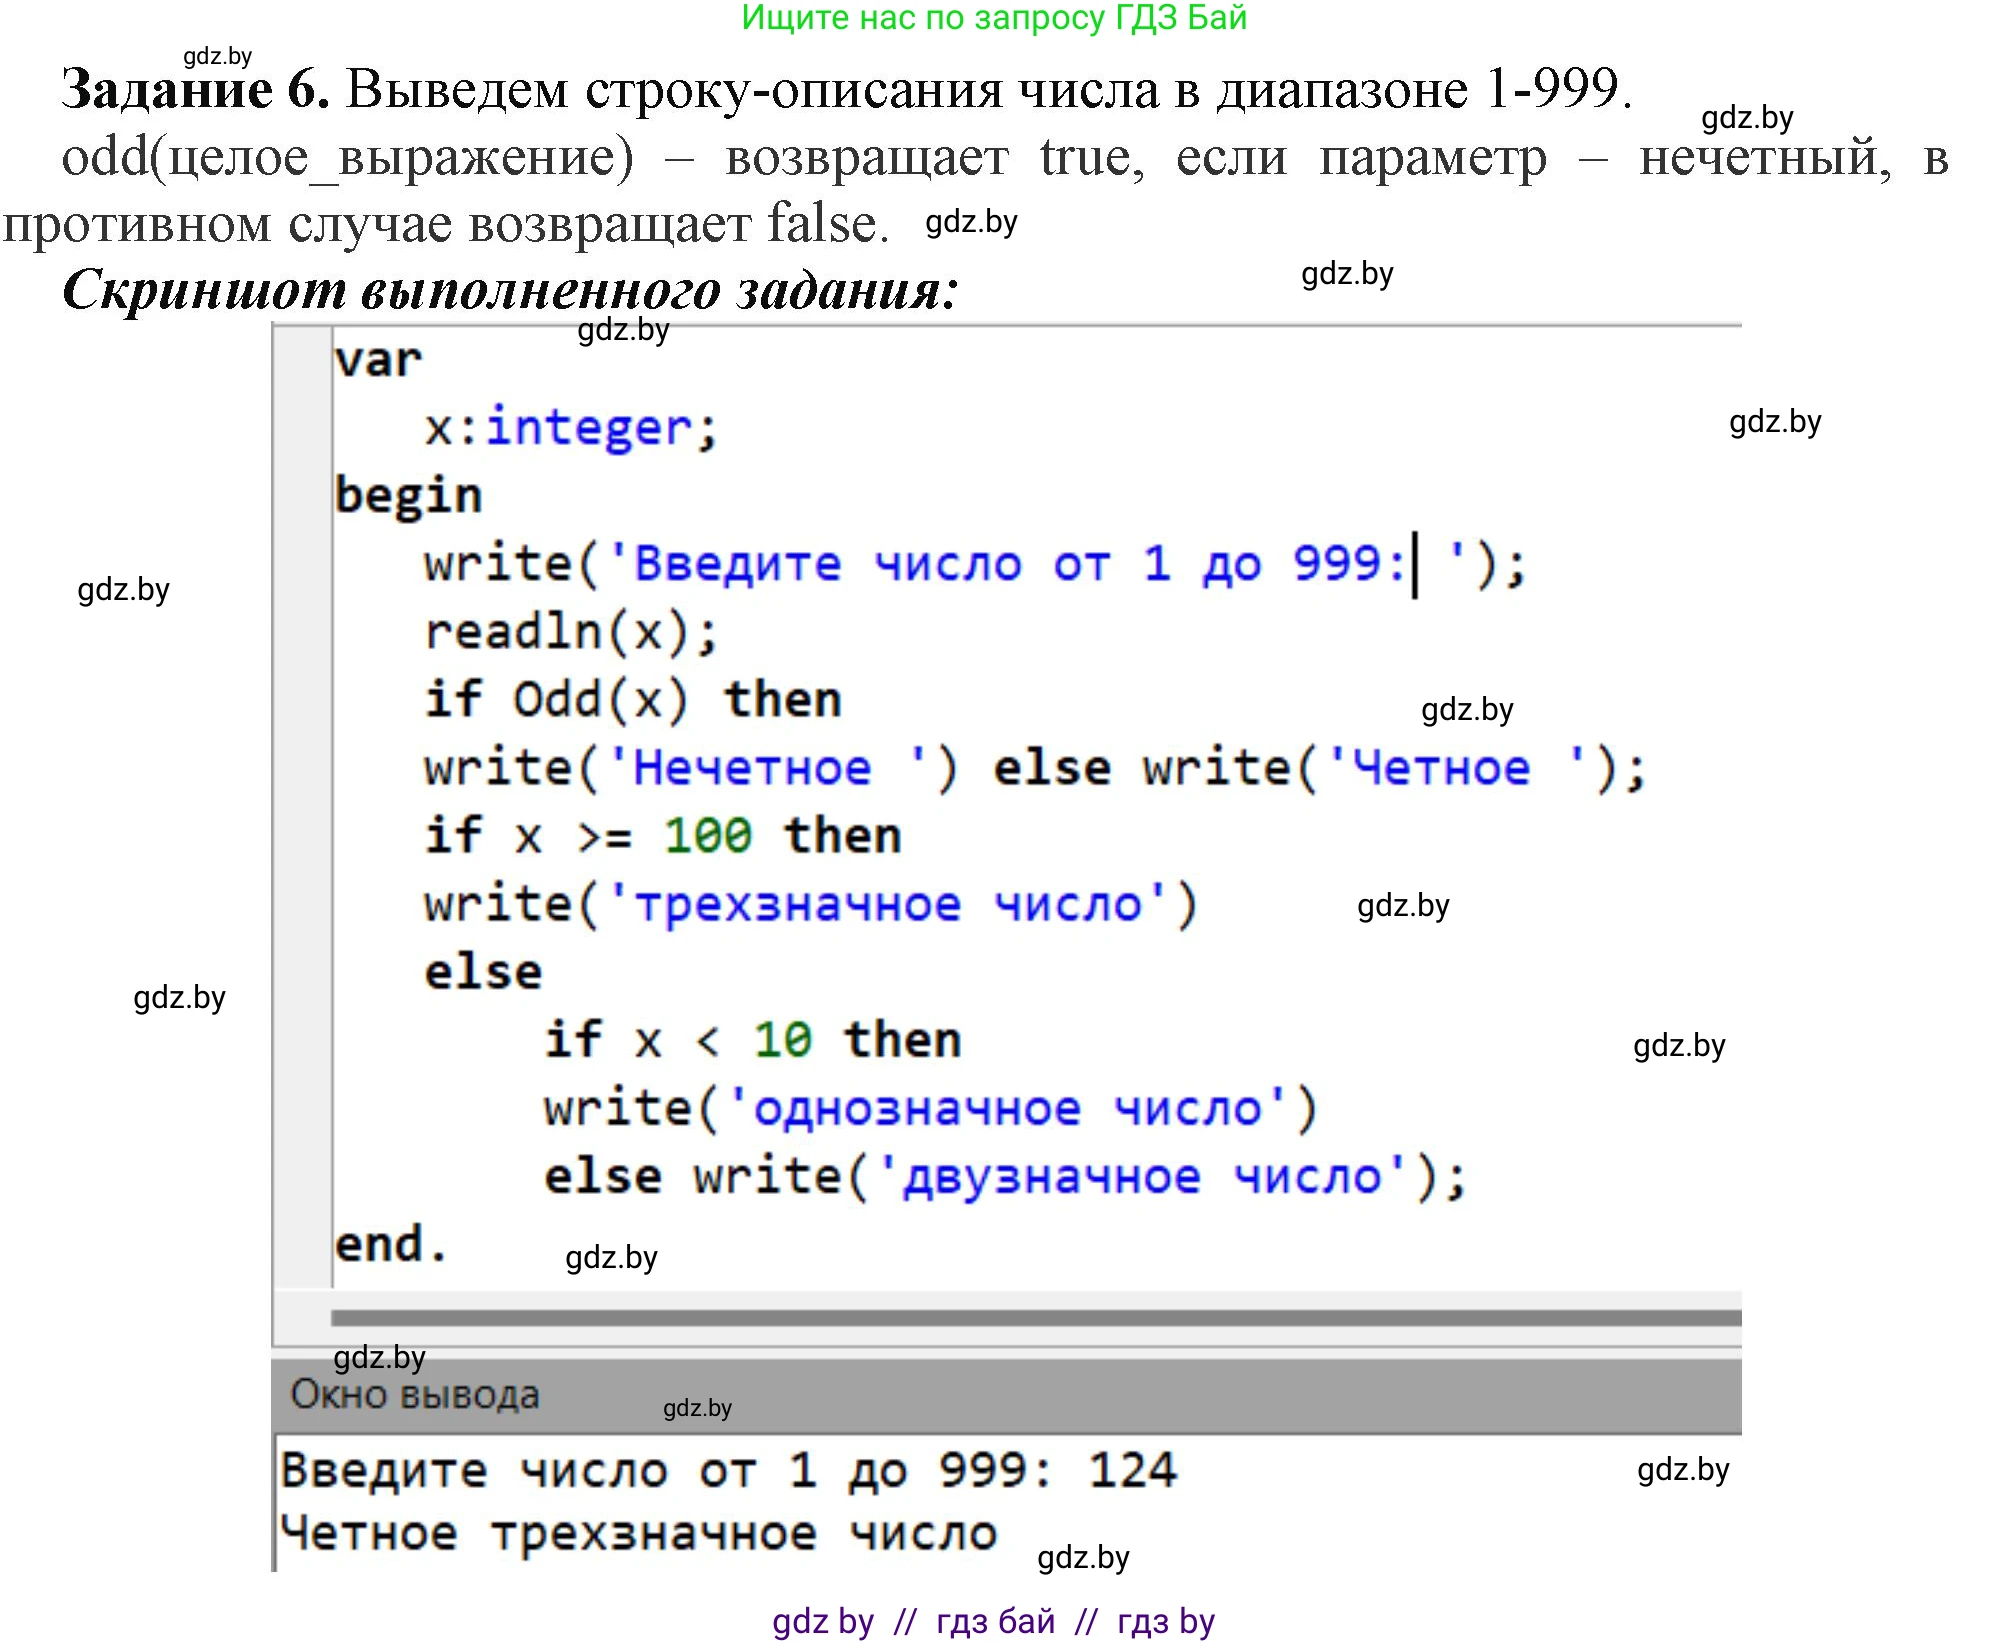Click the readln(x); line
1991x1644 pixels.
[x=571, y=632]
